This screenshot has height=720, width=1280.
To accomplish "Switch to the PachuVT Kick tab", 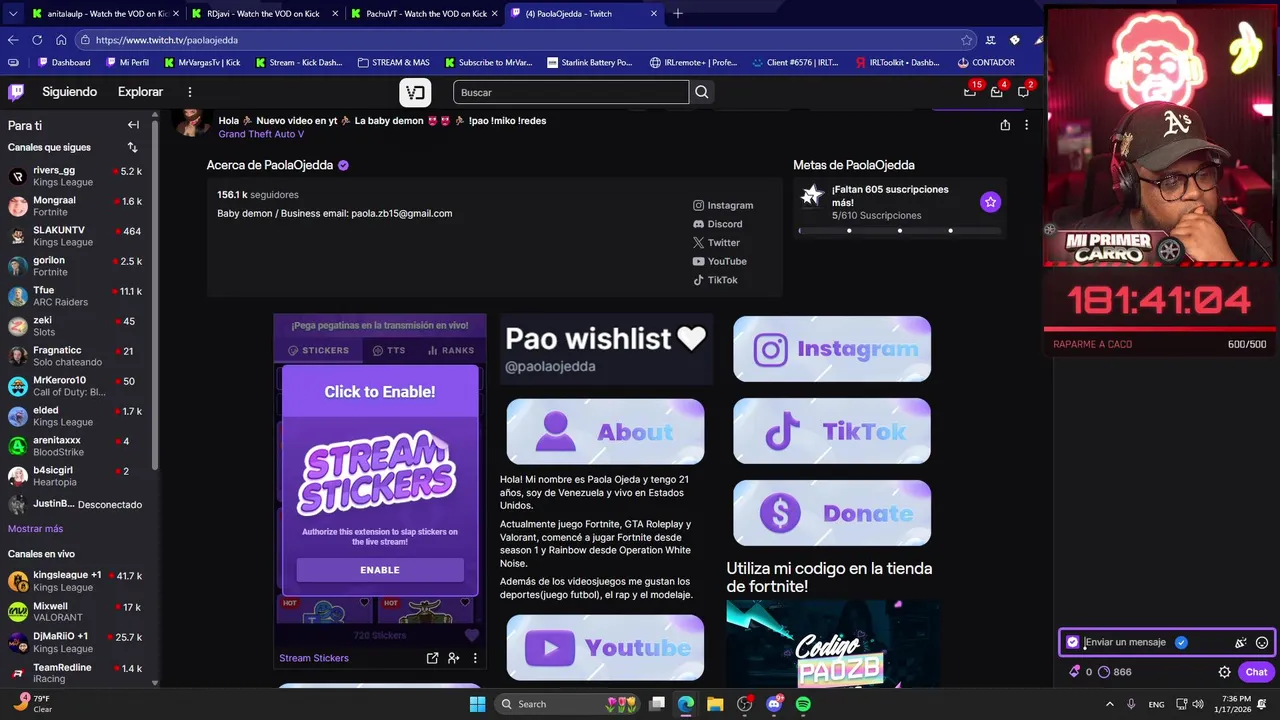I will point(423,14).
